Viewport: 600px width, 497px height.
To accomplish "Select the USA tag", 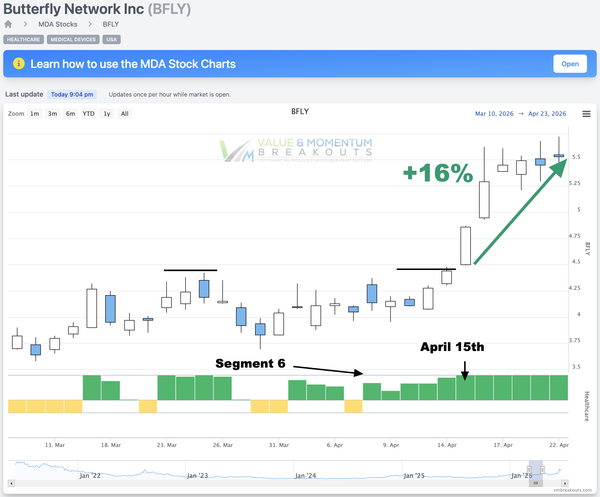I will point(111,39).
